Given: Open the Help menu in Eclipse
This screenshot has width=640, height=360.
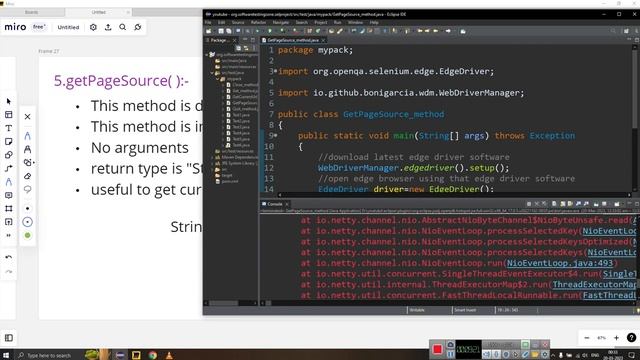Looking at the screenshot, I should [x=373, y=22].
